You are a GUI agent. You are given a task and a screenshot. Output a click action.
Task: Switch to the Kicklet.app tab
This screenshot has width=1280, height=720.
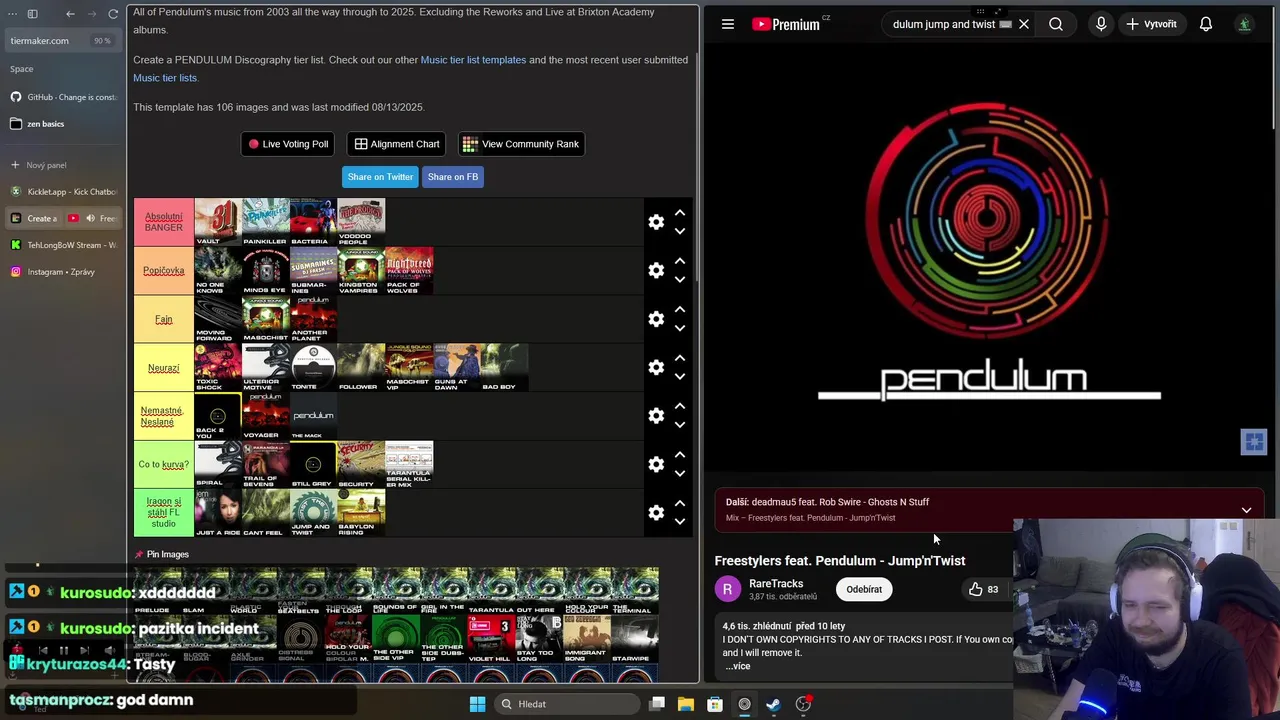64,191
